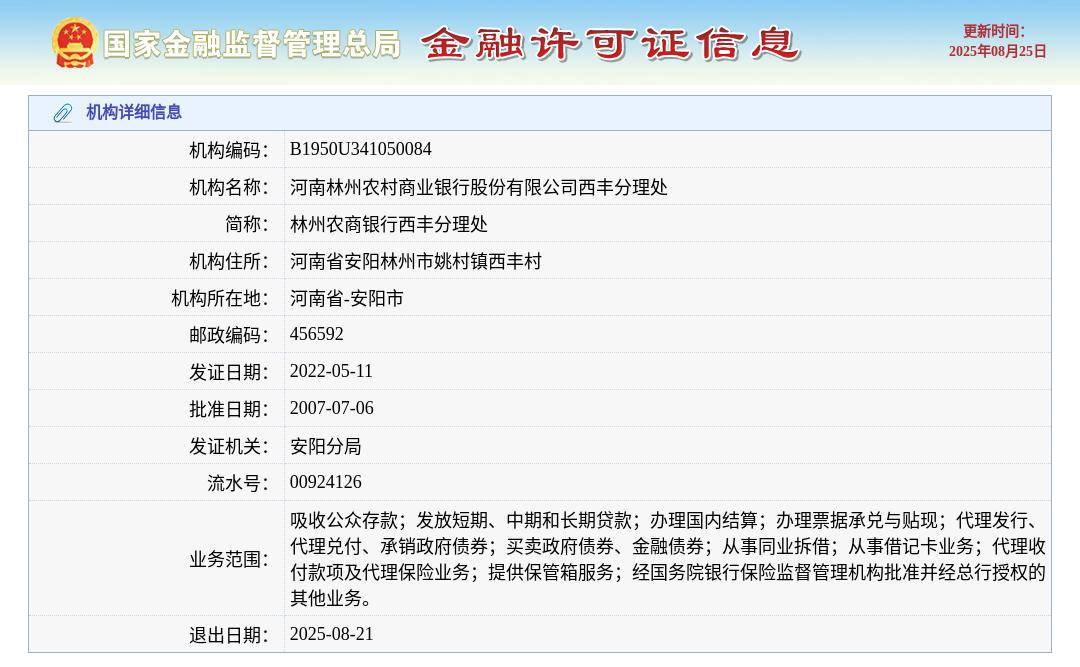
Task: Click the 简称 field label
Action: (x=247, y=224)
